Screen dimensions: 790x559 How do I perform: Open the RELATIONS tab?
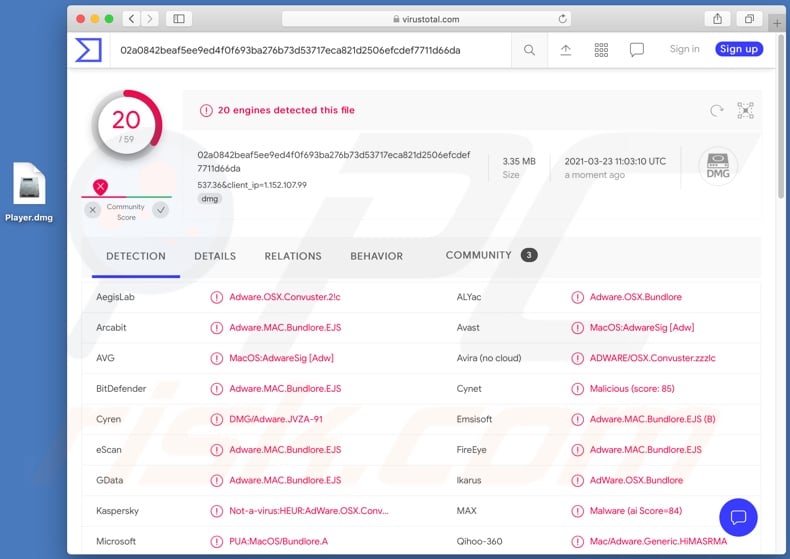[x=293, y=256]
